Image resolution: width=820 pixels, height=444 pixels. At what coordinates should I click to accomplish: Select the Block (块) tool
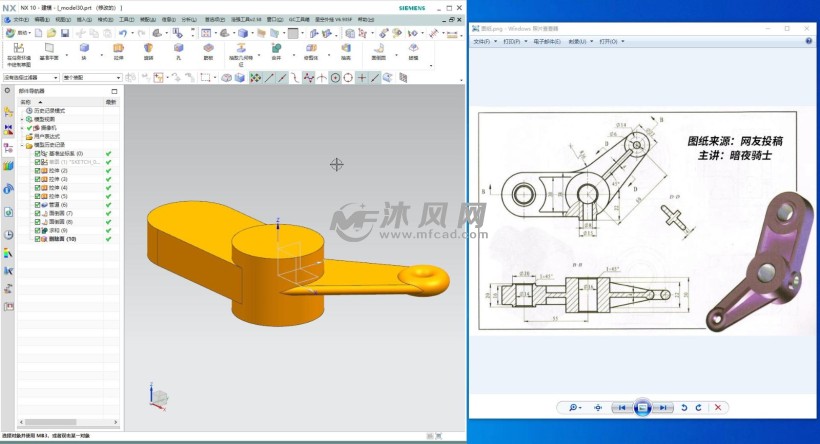(84, 52)
